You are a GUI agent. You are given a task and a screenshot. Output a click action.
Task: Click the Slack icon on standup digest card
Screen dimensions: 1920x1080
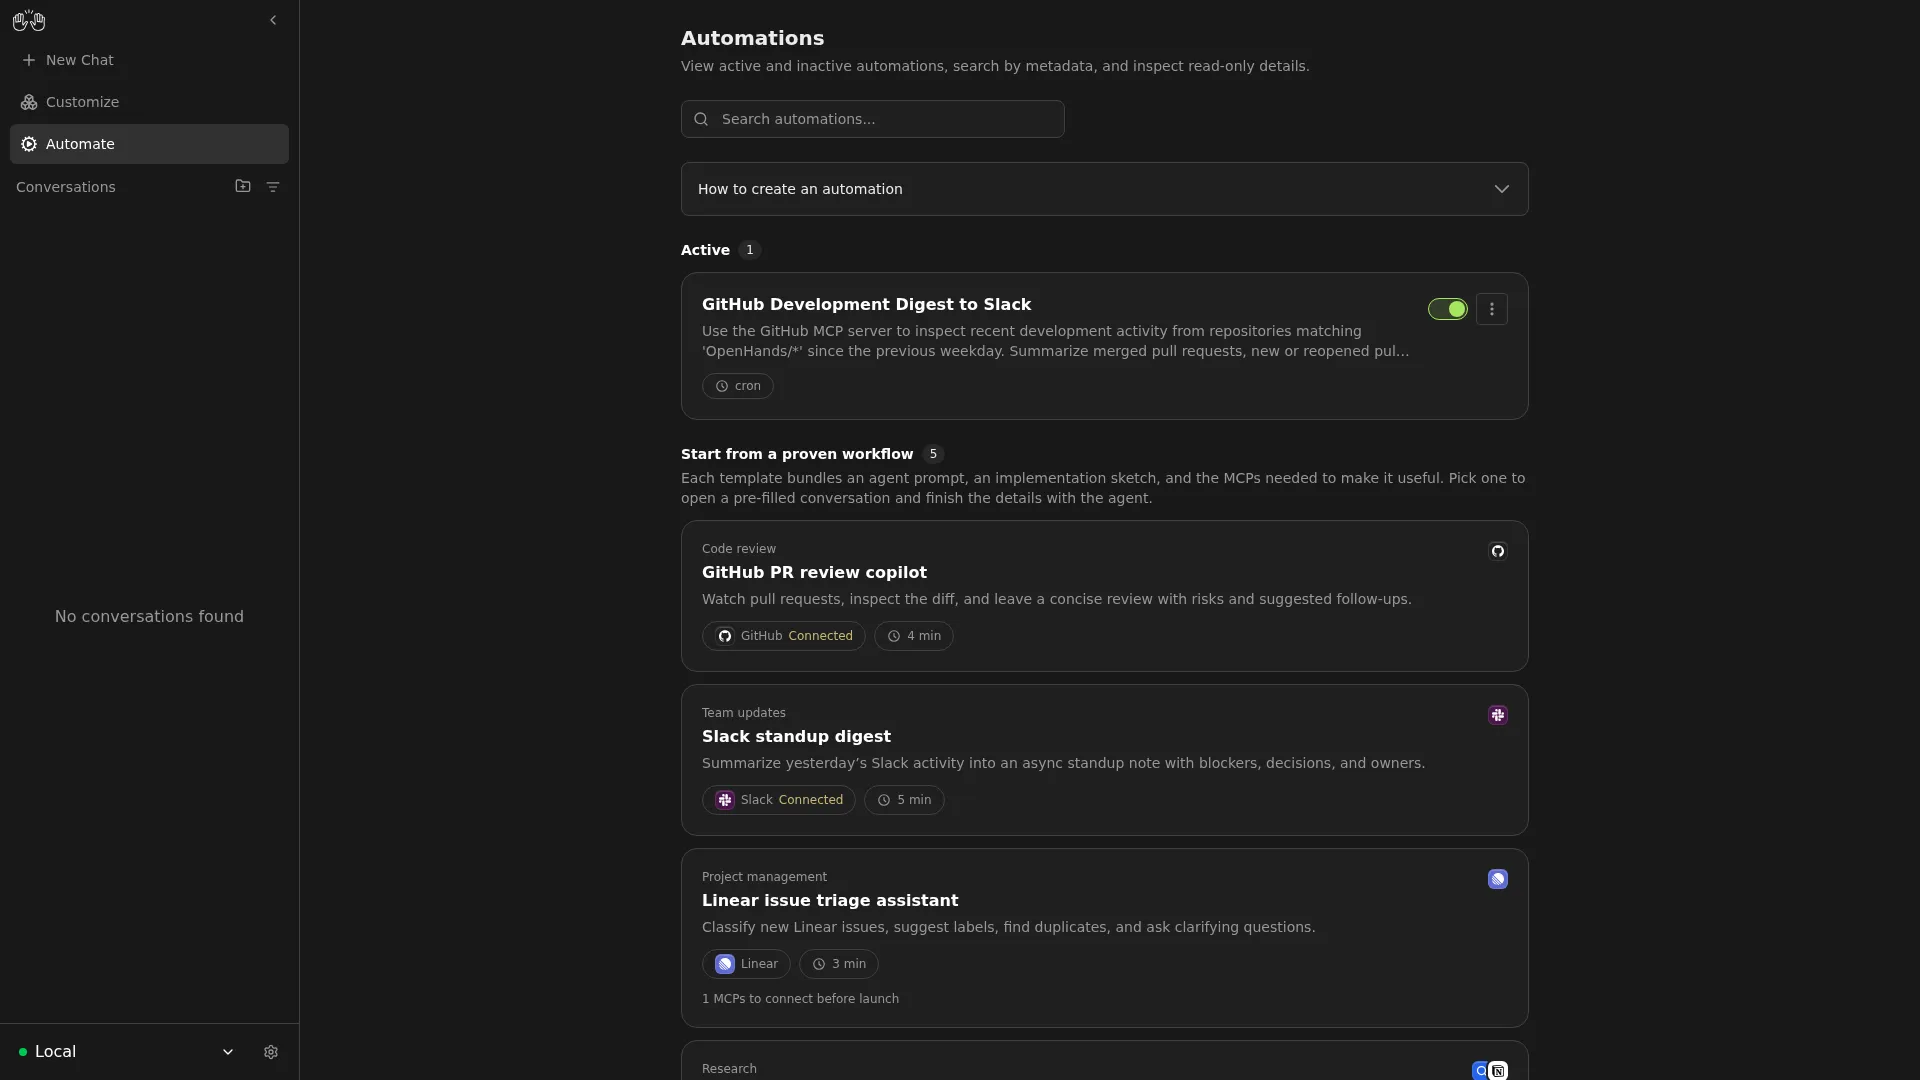click(x=1497, y=715)
